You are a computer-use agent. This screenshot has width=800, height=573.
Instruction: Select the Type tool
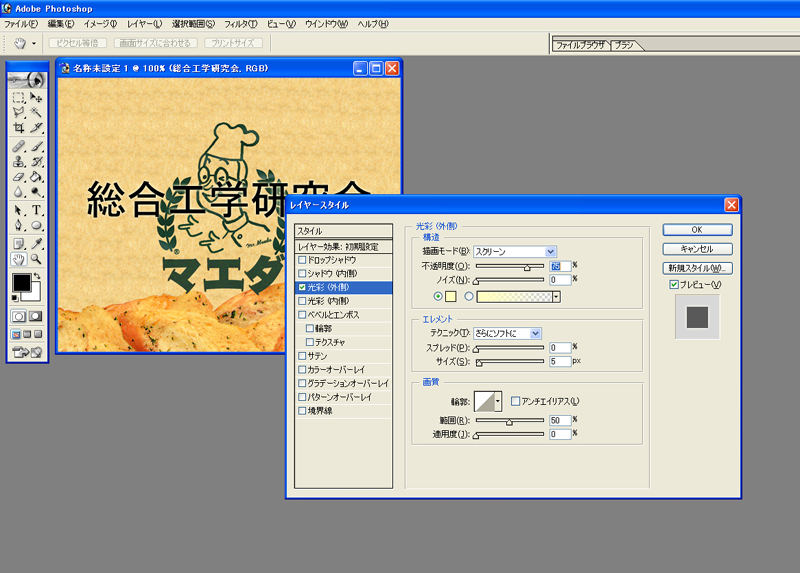pos(36,210)
